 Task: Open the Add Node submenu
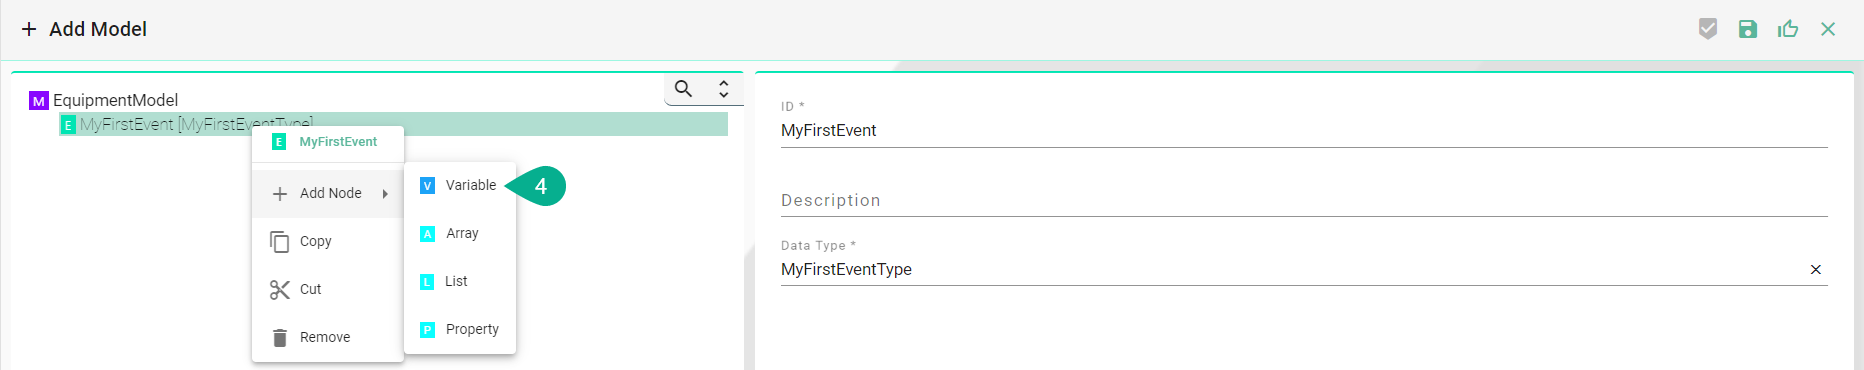328,193
